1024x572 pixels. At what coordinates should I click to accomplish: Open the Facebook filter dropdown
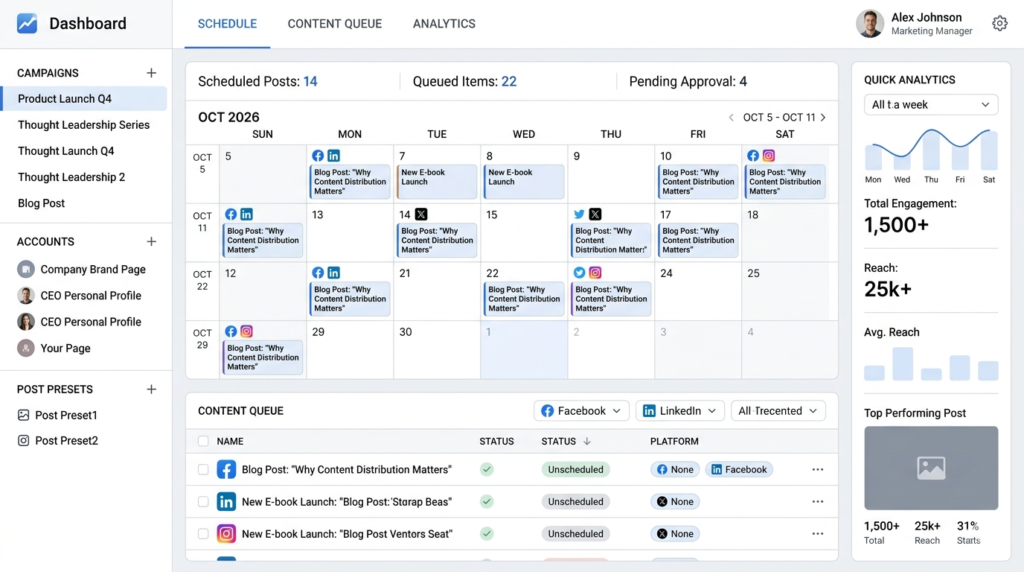click(581, 411)
